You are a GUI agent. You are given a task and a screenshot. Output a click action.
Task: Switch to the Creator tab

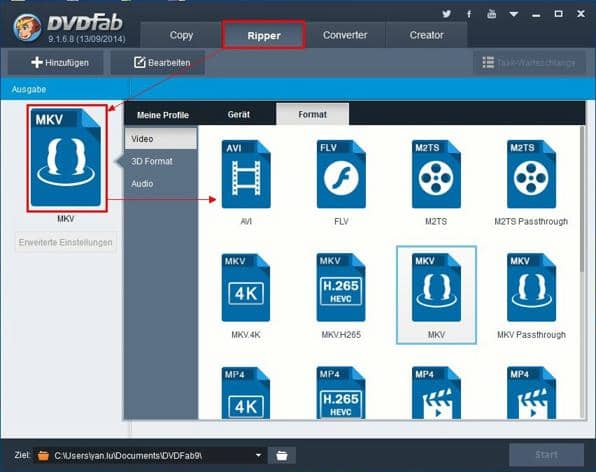(x=426, y=35)
